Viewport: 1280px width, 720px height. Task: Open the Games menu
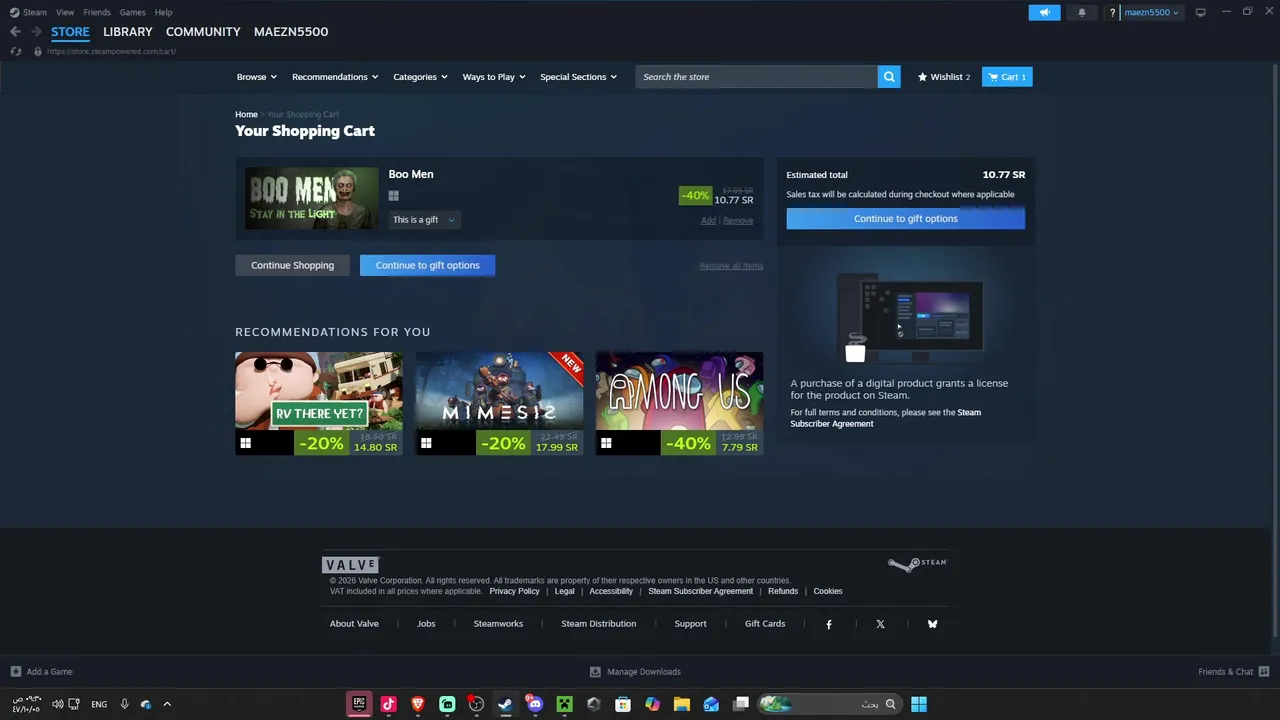click(132, 12)
